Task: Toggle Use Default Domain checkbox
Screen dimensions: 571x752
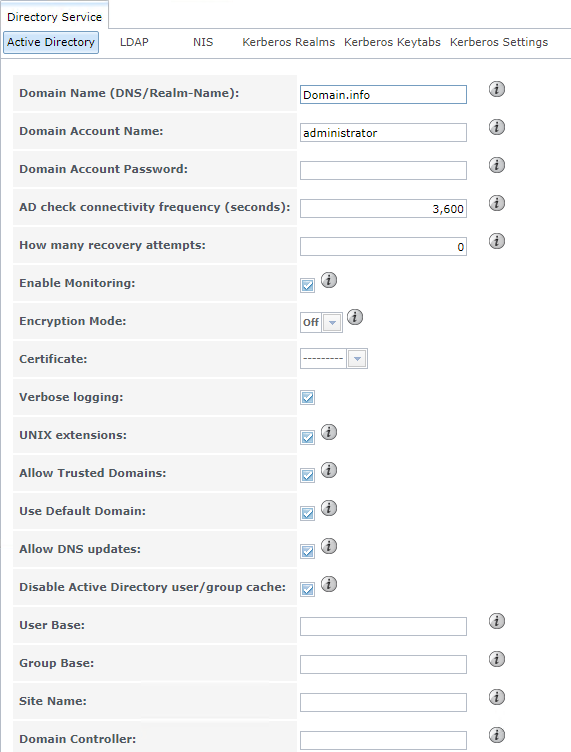Action: [x=308, y=513]
